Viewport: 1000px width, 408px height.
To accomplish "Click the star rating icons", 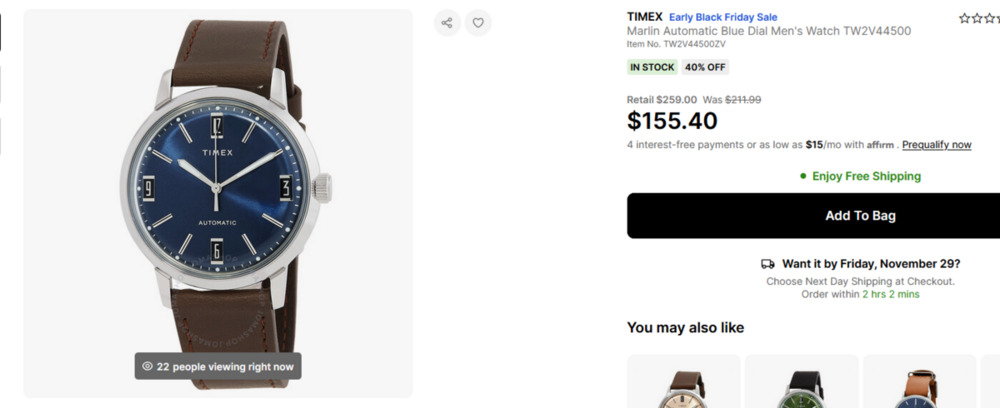I will coord(978,18).
